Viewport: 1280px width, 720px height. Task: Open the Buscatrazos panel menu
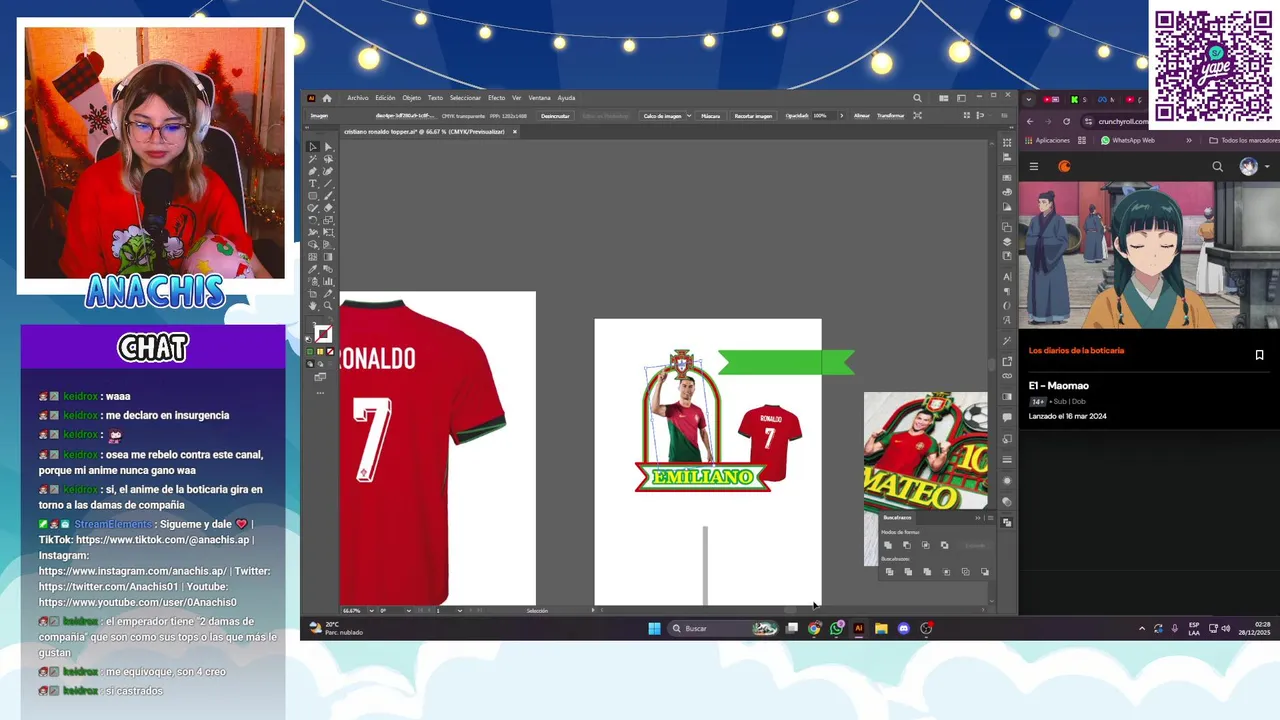pyautogui.click(x=990, y=518)
